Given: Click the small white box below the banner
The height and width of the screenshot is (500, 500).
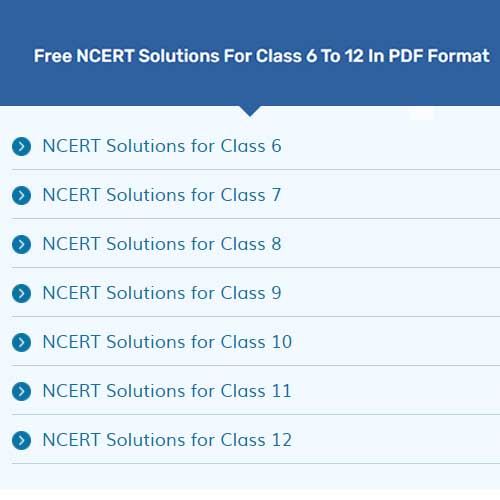Looking at the screenshot, I should coord(422,113).
